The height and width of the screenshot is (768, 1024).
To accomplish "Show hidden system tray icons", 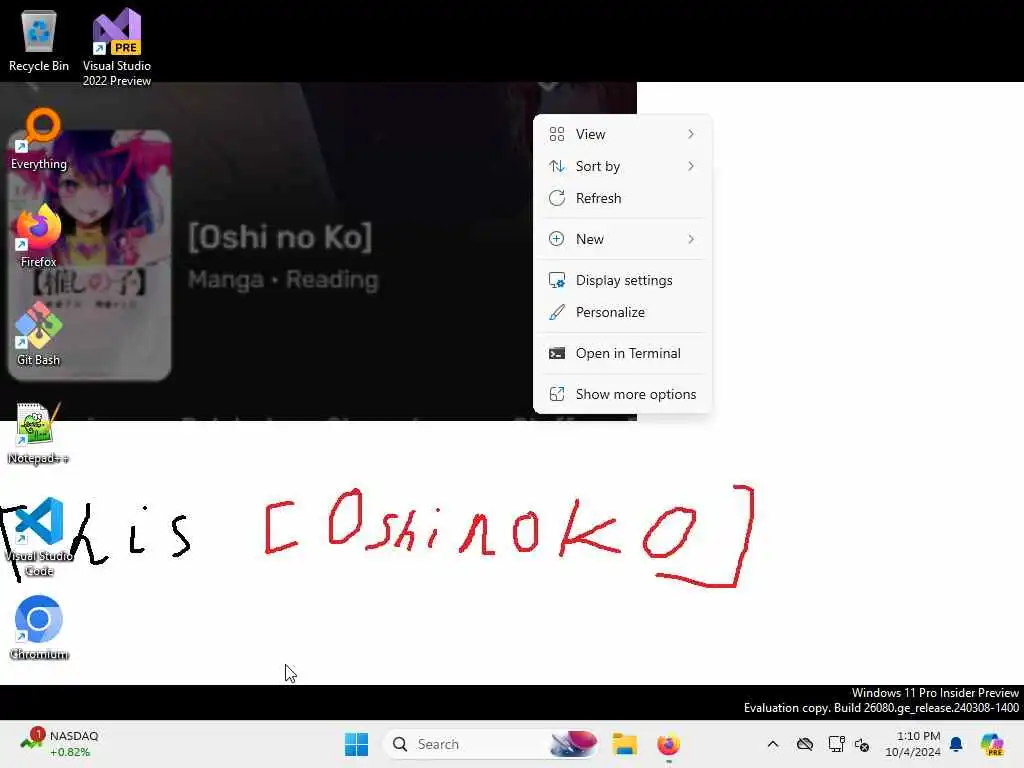I will click(773, 744).
